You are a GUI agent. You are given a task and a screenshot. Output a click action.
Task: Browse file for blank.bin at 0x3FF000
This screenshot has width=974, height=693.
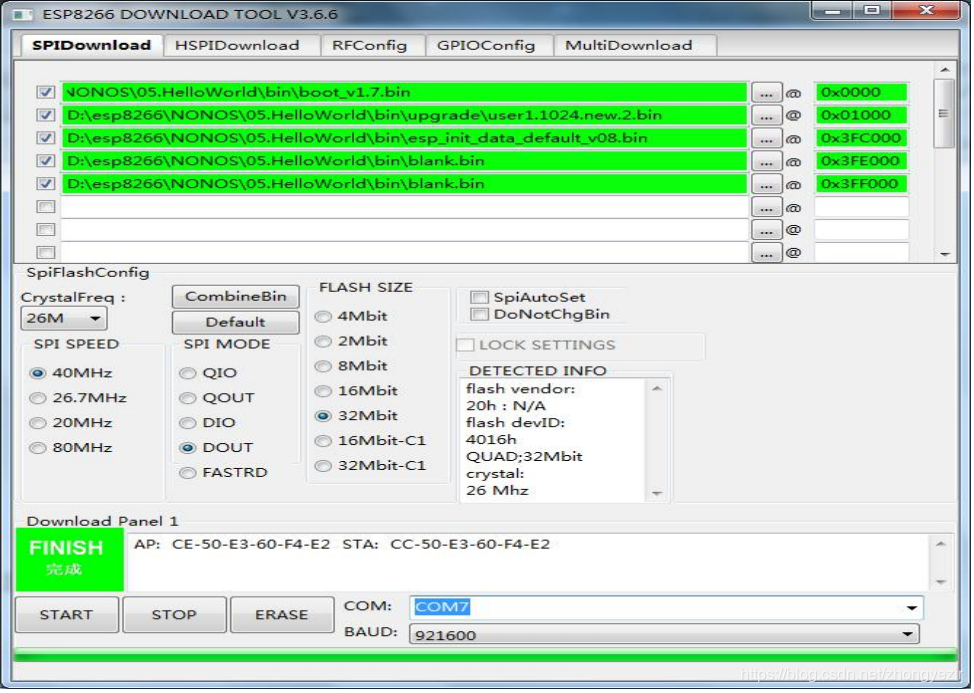(766, 185)
